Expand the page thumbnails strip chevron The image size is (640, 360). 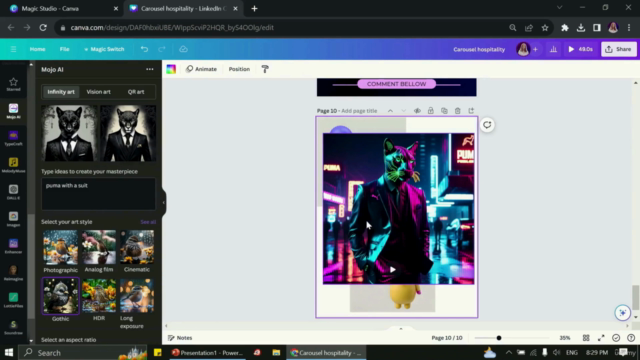[x=401, y=329]
